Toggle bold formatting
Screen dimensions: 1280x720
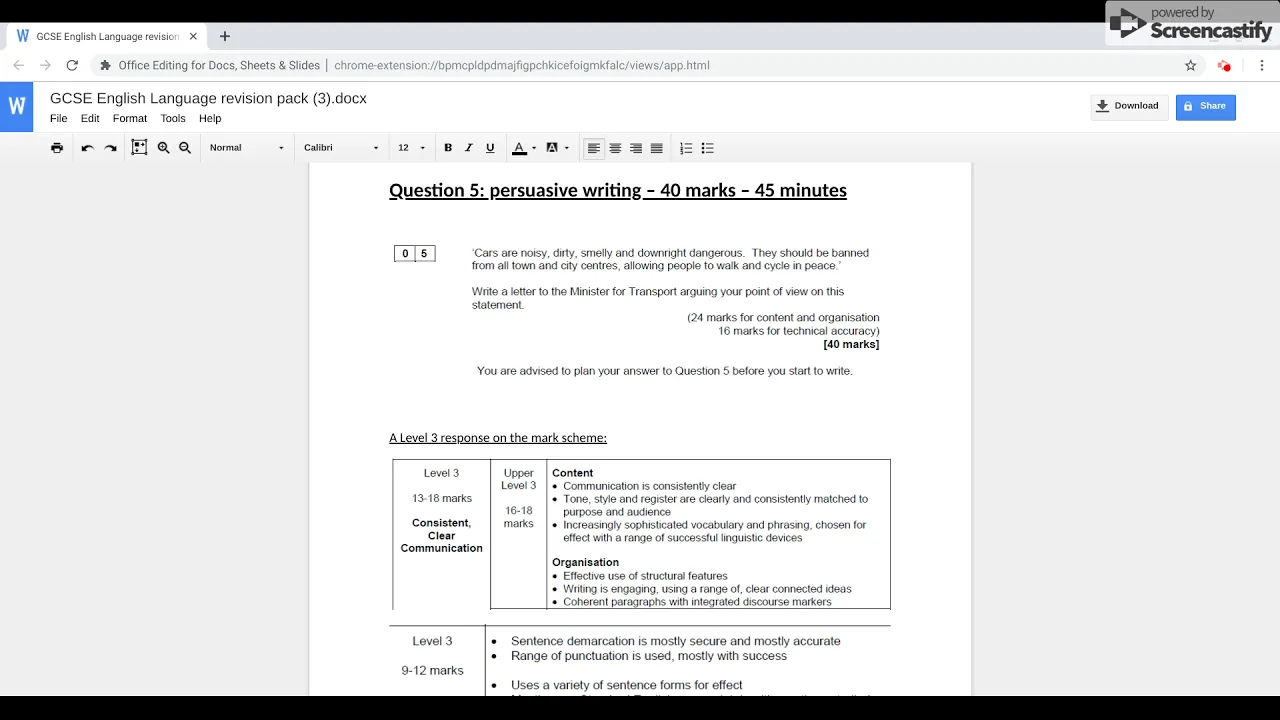click(448, 148)
